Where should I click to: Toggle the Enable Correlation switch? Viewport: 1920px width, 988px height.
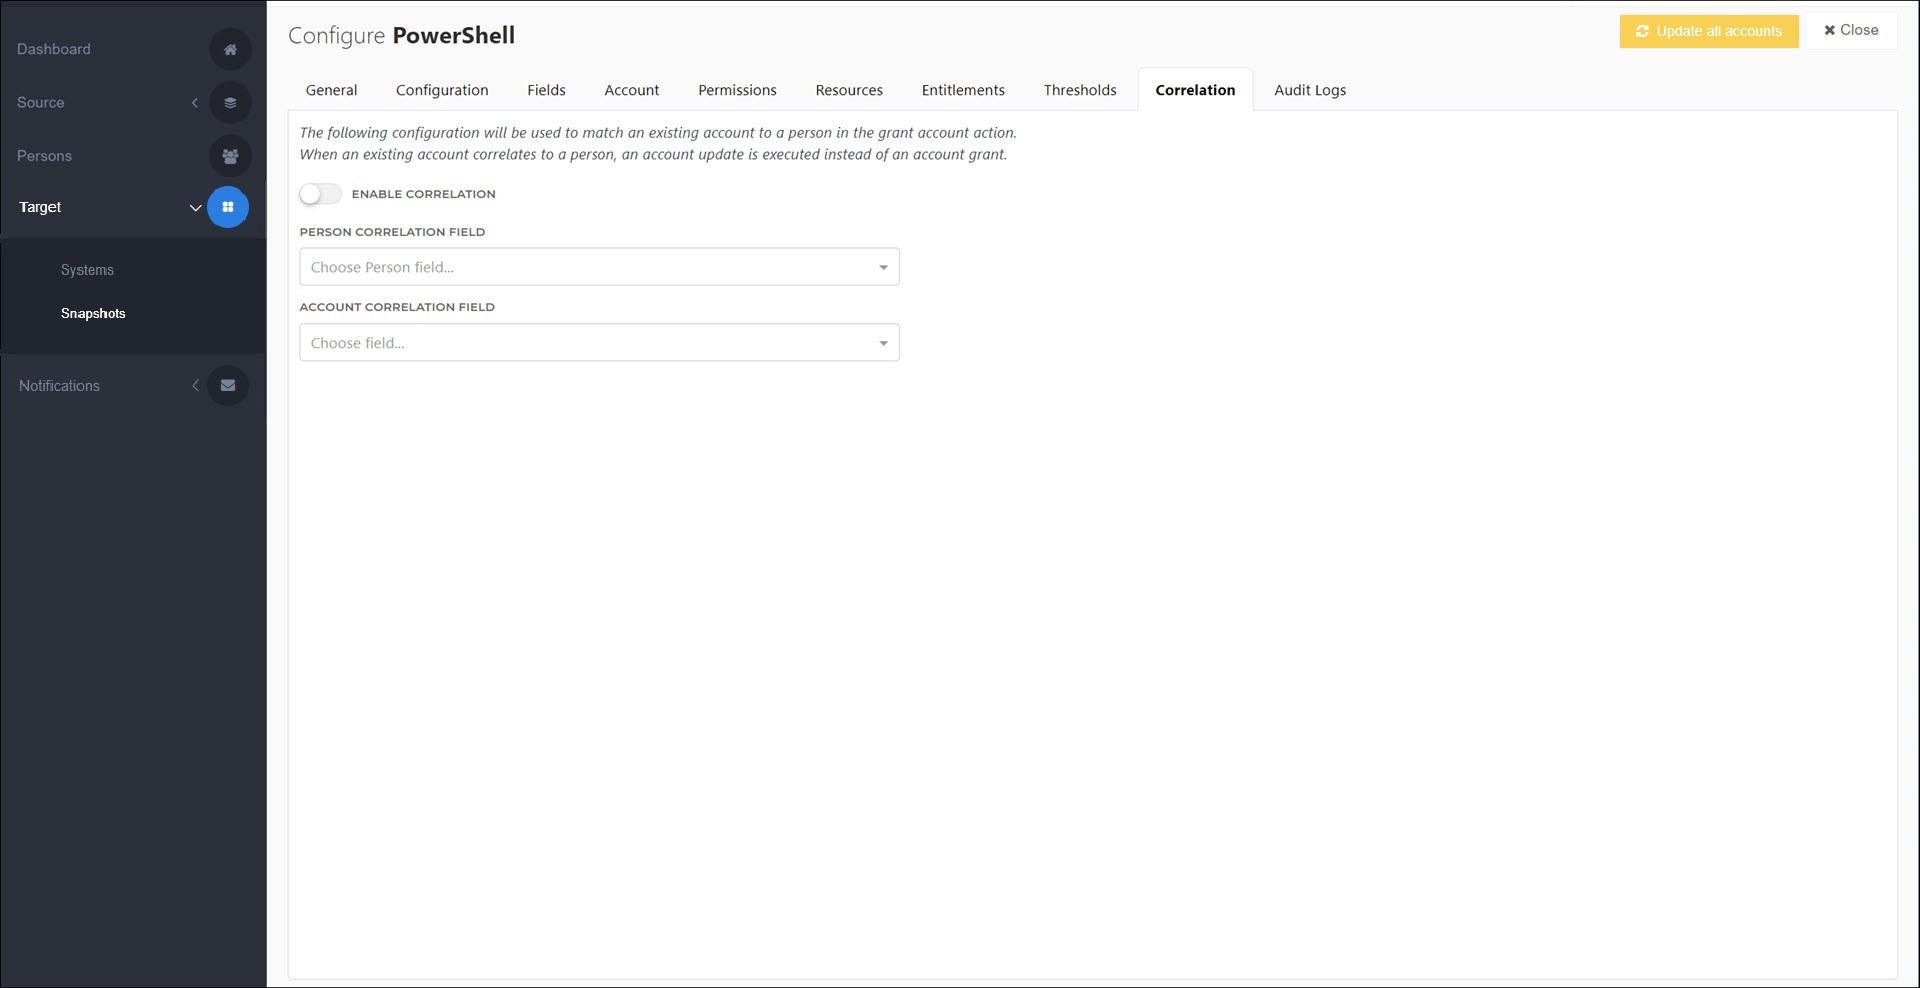coord(320,194)
